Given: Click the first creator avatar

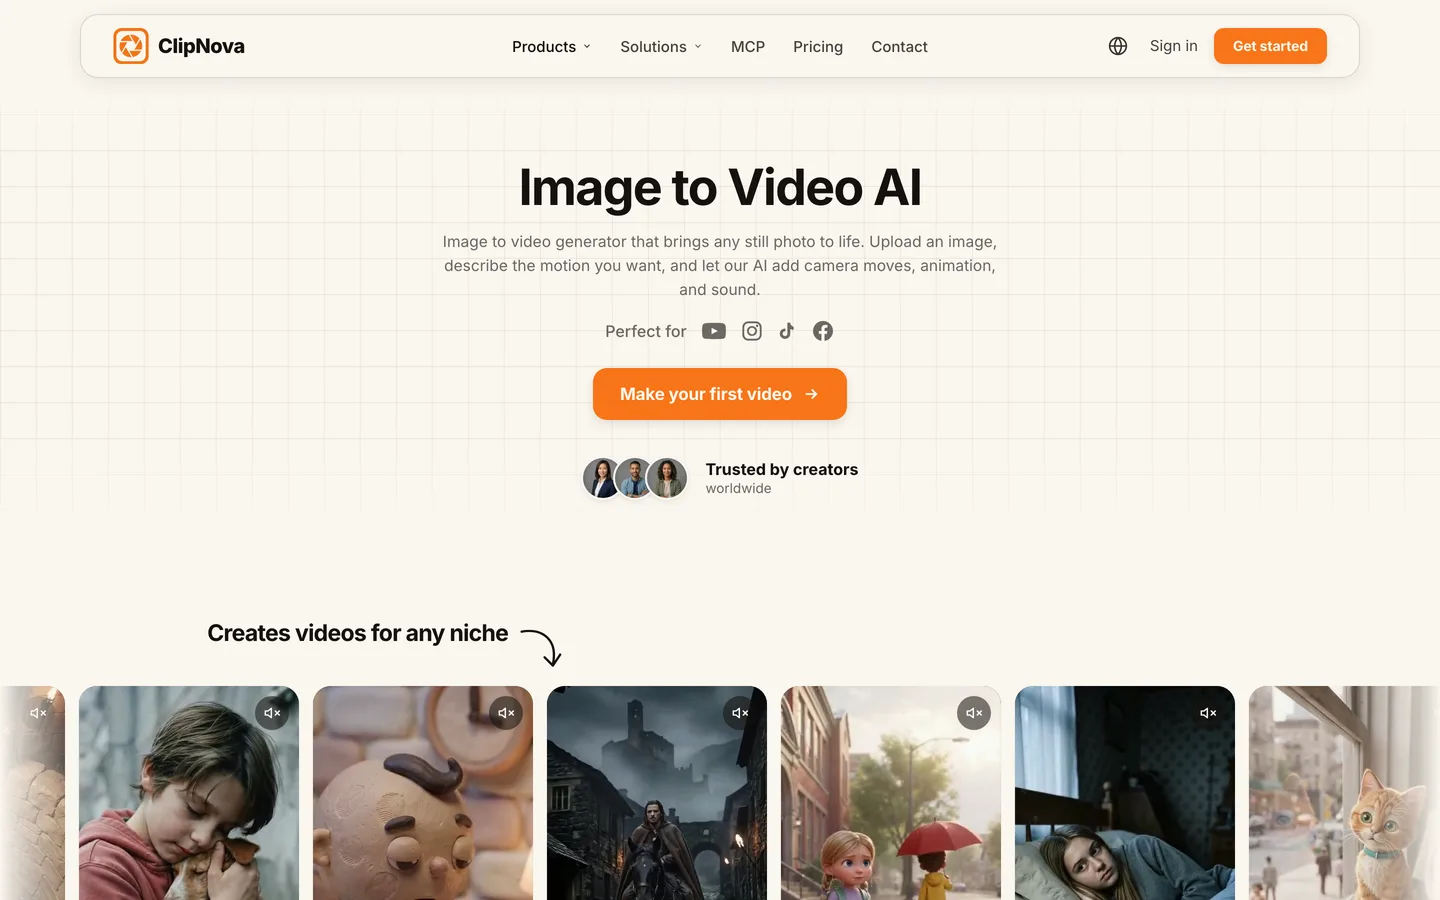Looking at the screenshot, I should 602,478.
